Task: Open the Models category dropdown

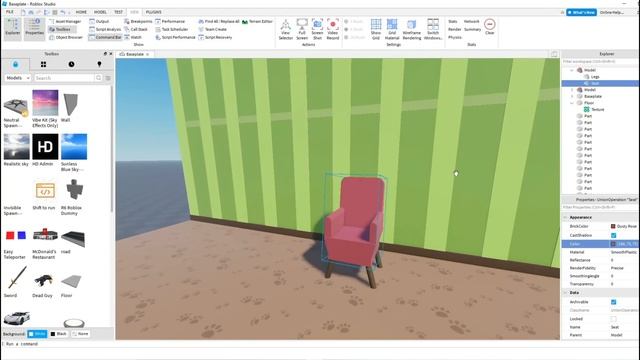Action: click(x=18, y=78)
